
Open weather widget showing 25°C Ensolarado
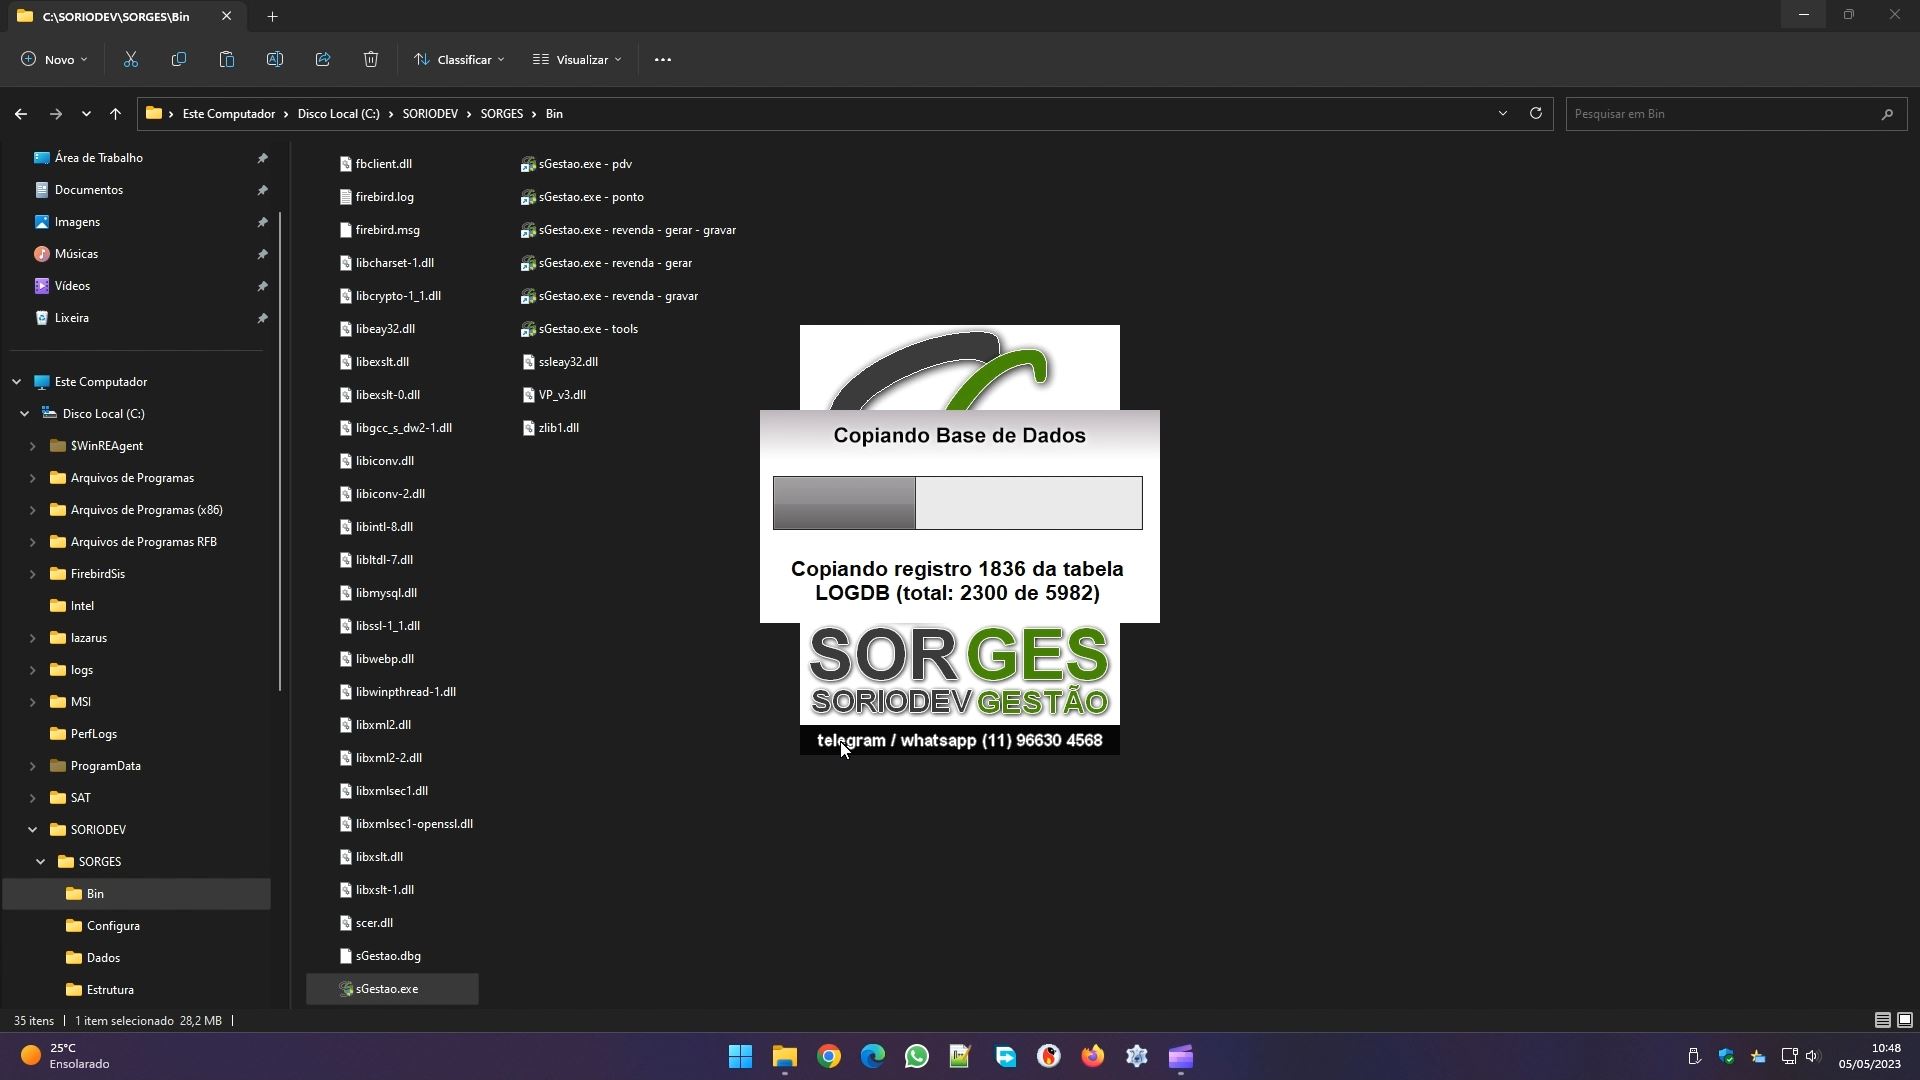[x=65, y=1056]
